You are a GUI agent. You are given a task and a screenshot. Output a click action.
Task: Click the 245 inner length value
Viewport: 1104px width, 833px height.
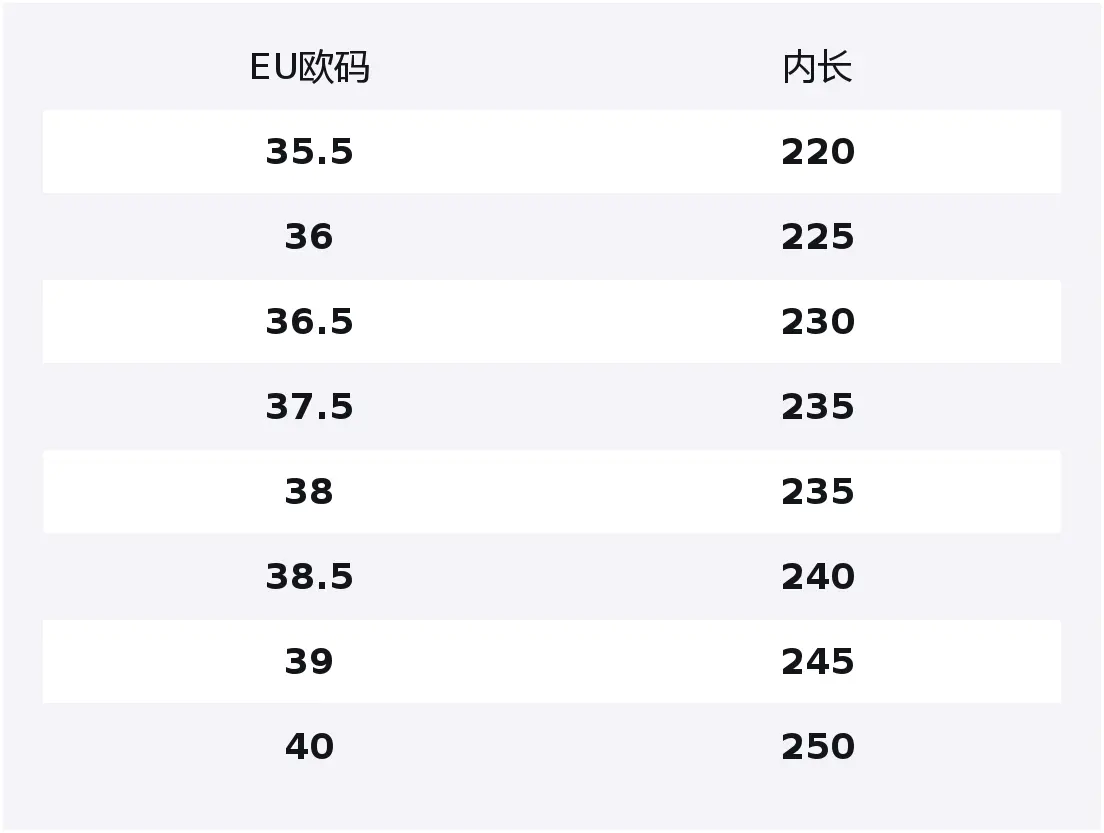coord(817,662)
